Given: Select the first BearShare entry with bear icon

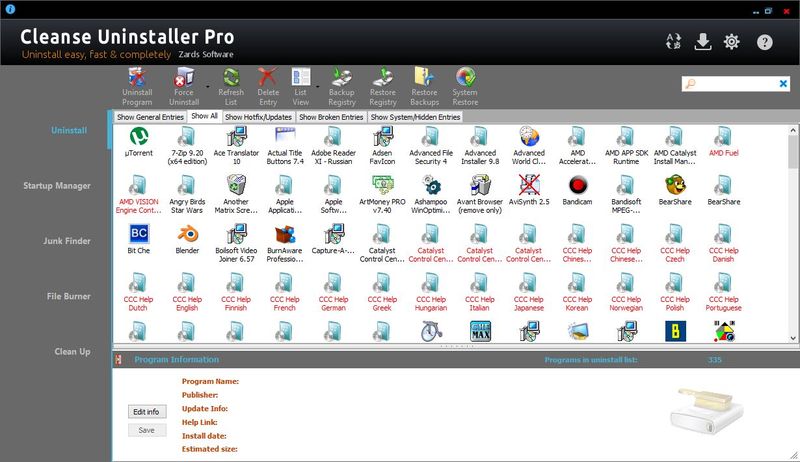Looking at the screenshot, I should (x=675, y=191).
